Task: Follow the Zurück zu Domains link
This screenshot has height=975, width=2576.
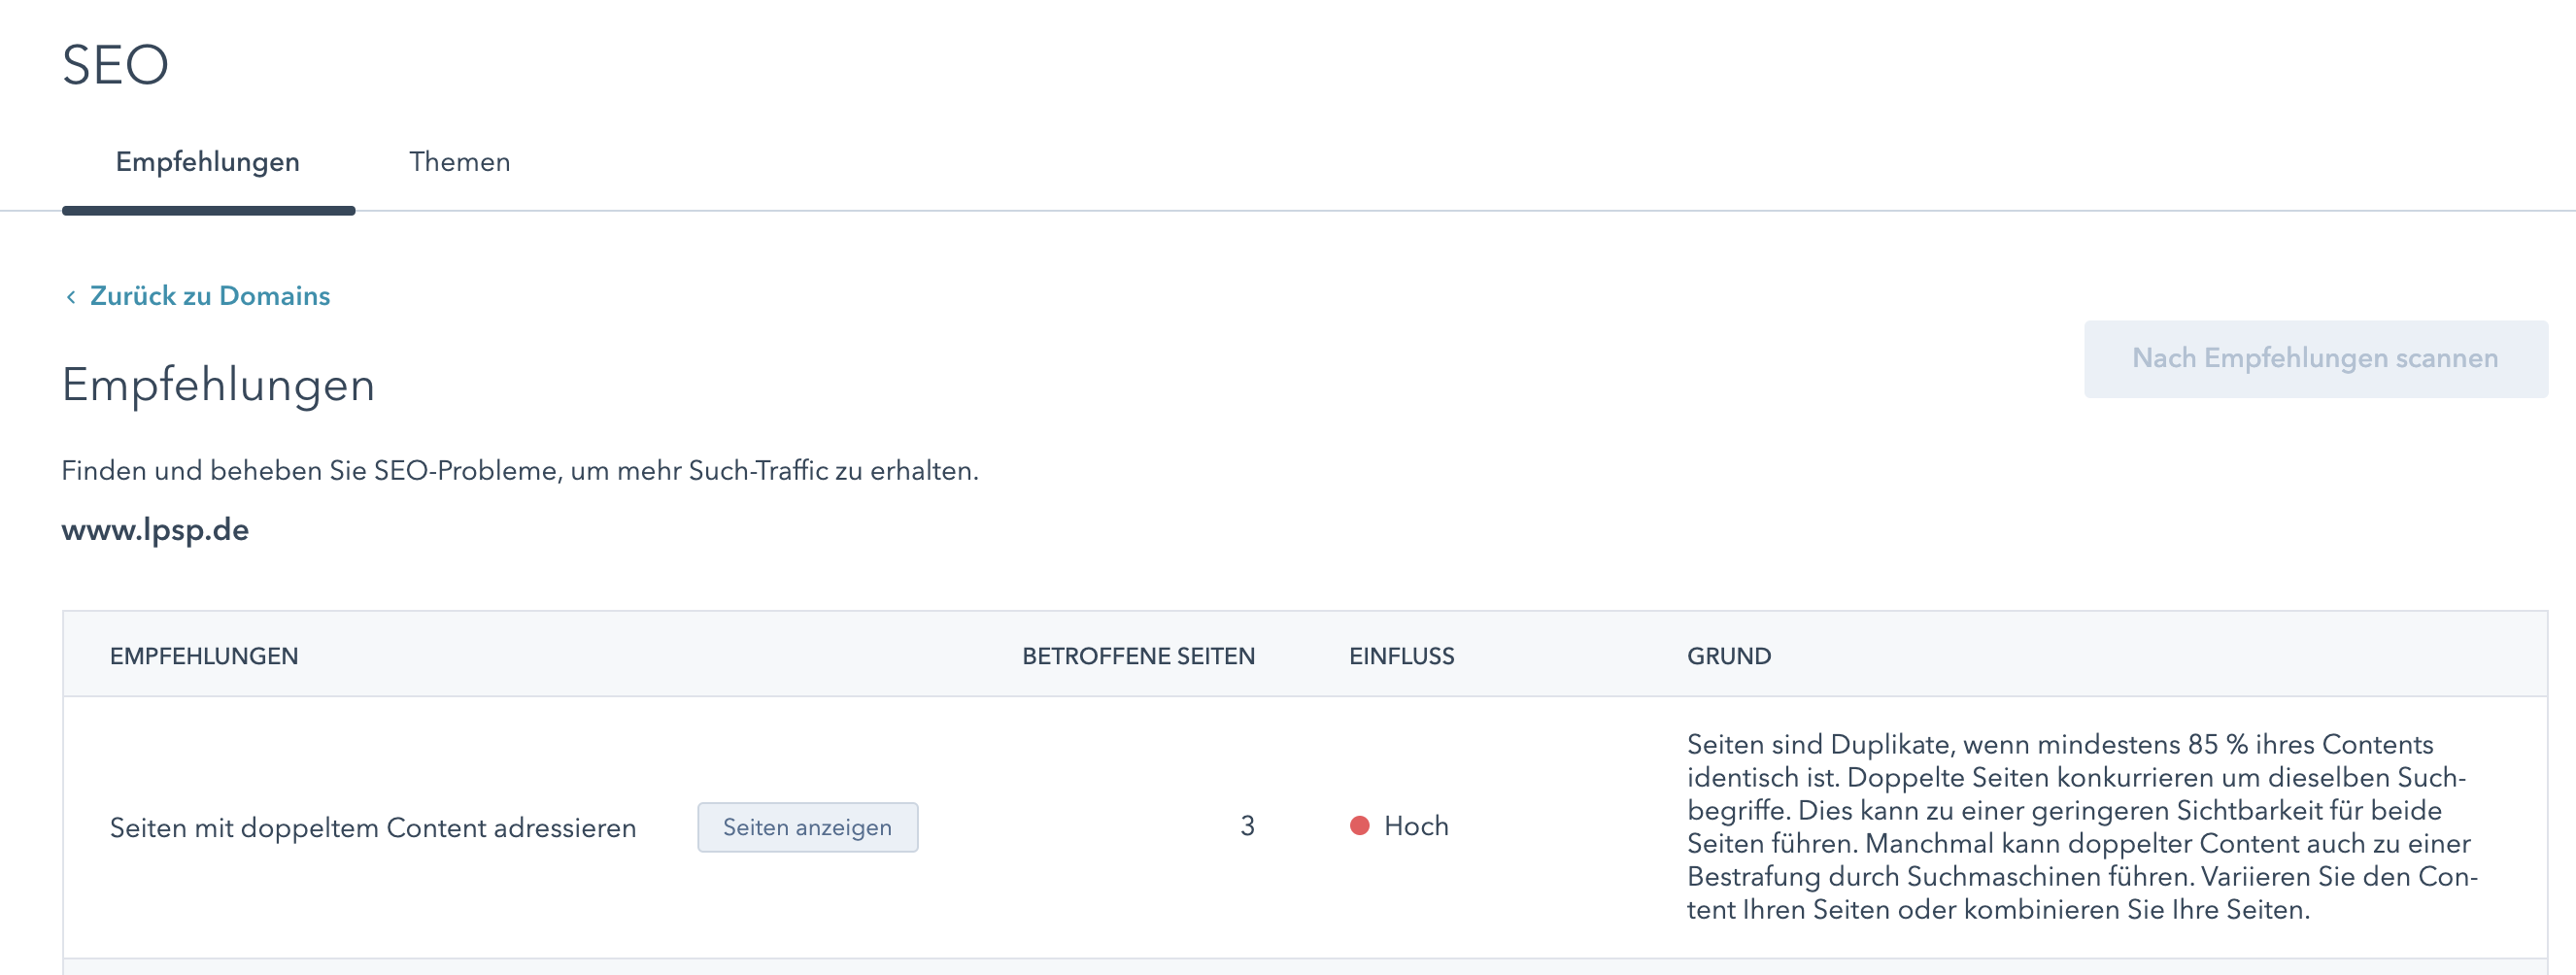Action: 209,296
